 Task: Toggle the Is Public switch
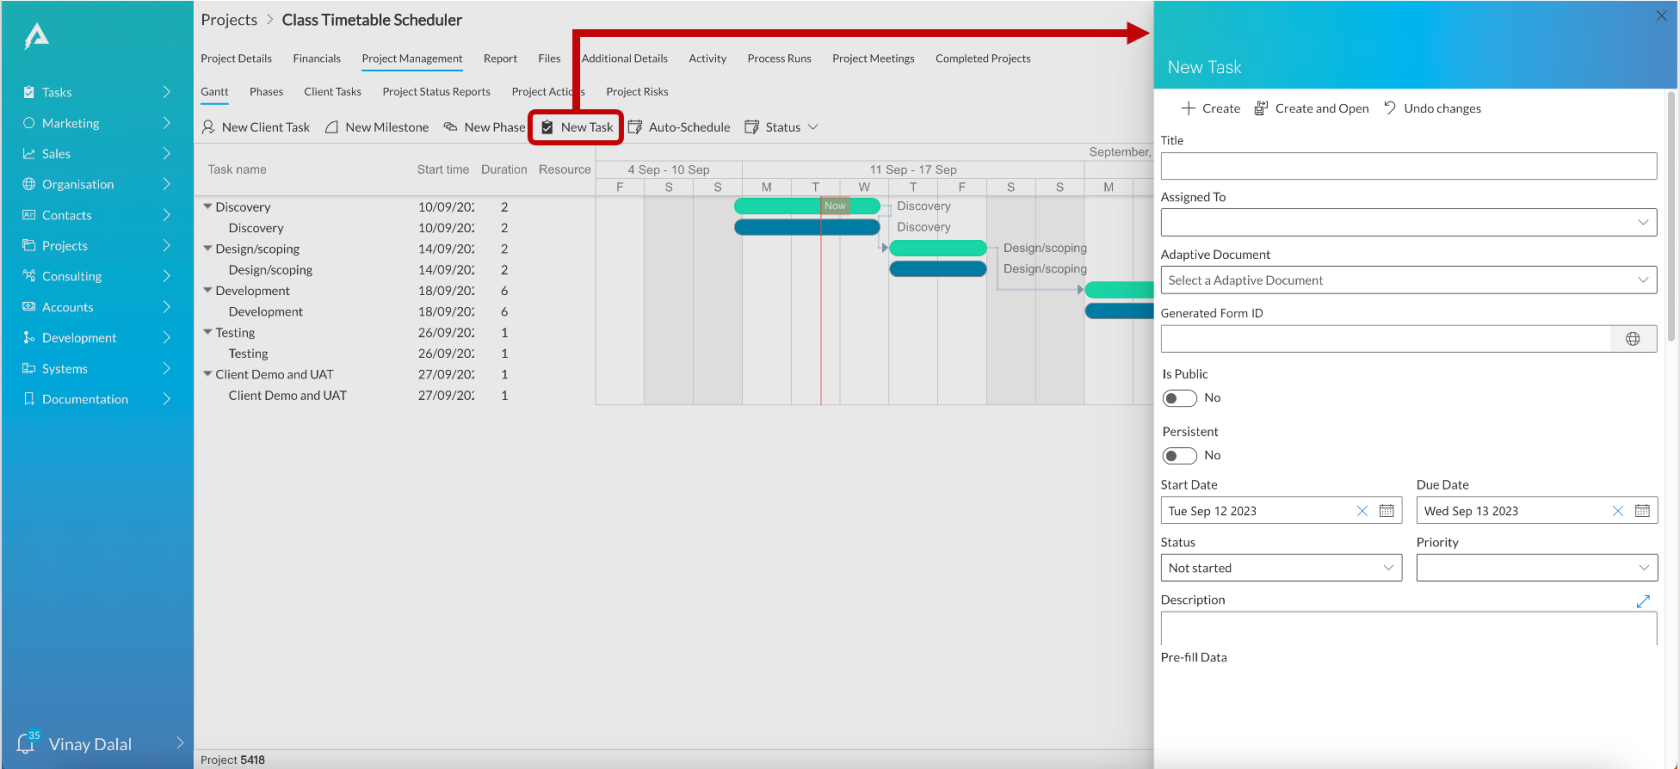(x=1180, y=398)
